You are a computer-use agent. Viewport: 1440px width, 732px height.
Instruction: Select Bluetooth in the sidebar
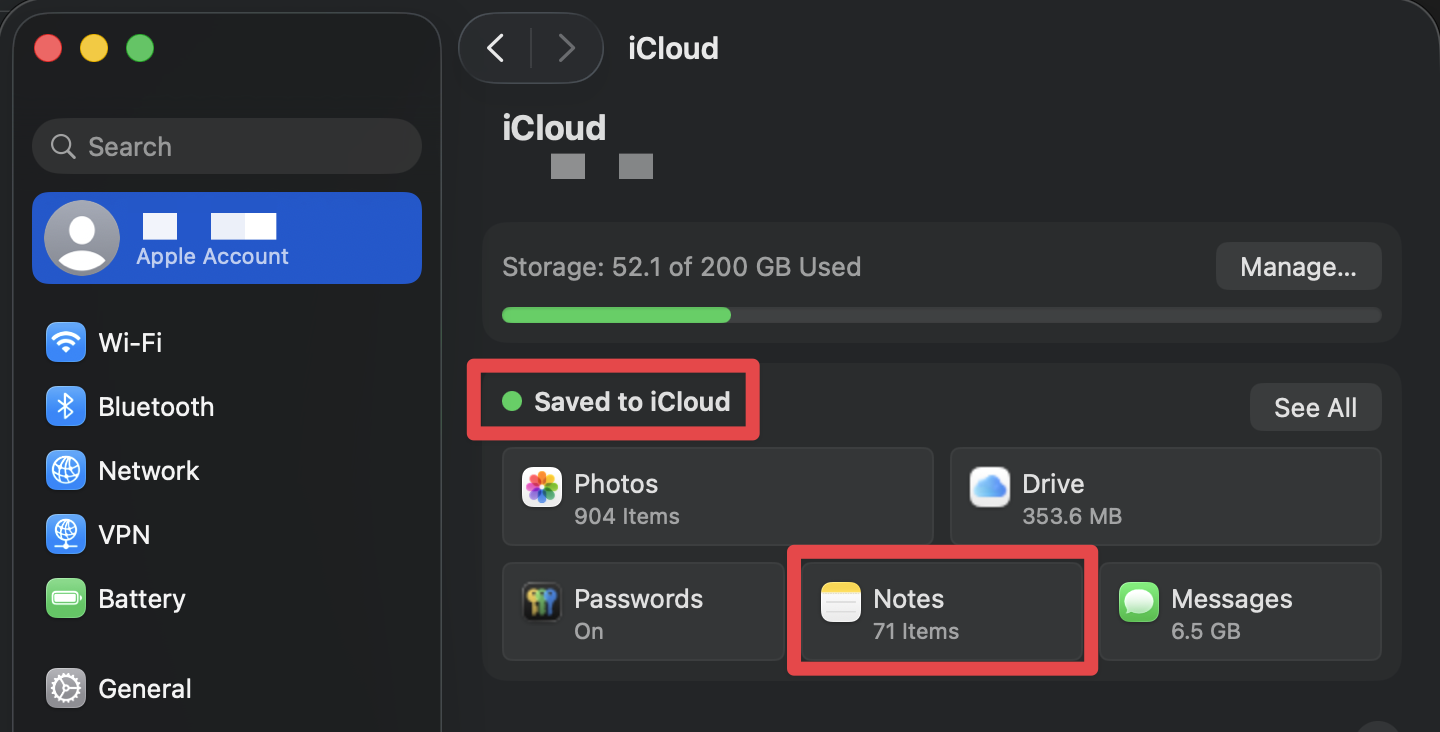pos(155,407)
